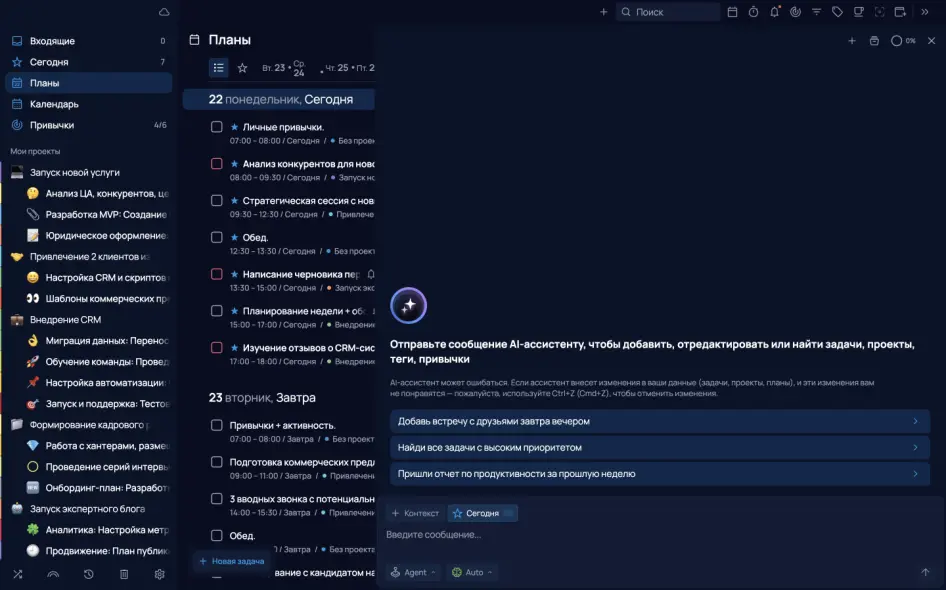Expand the top toolbar overflow chevrons
The width and height of the screenshot is (946, 590).
(925, 12)
